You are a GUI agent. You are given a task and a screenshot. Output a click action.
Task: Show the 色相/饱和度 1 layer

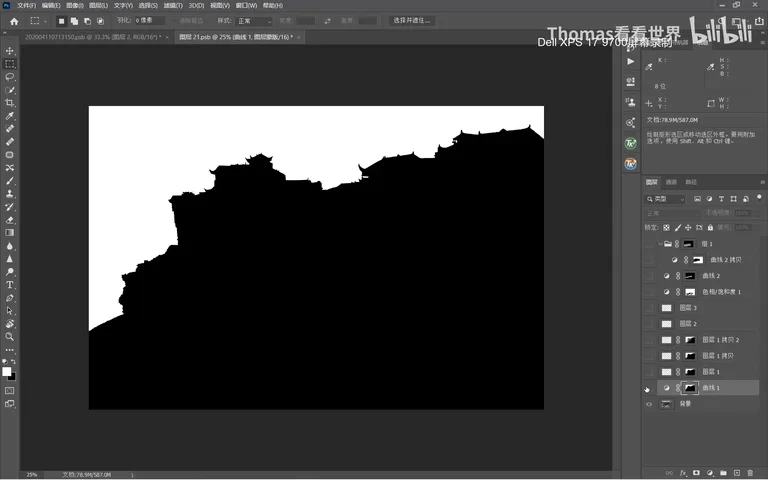649,292
